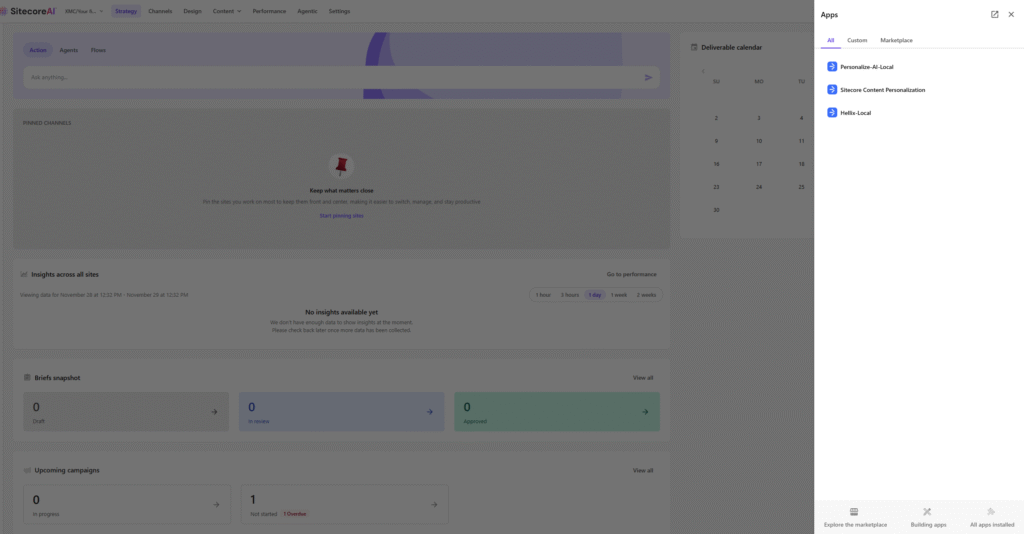Switch to the Agents mode pill
The height and width of the screenshot is (534, 1024).
pyautogui.click(x=69, y=50)
